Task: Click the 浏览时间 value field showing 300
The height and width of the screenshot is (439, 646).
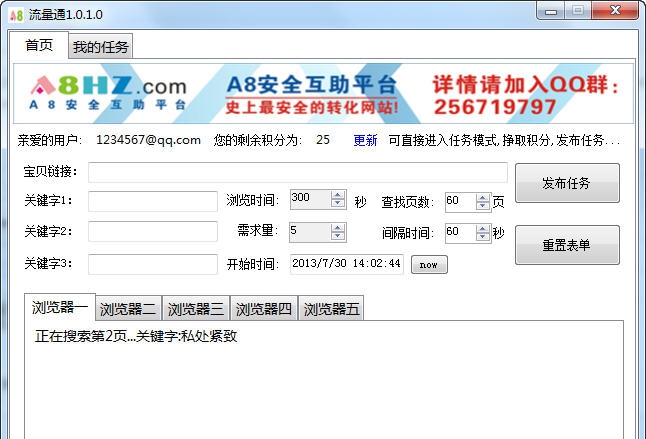Action: (310, 199)
